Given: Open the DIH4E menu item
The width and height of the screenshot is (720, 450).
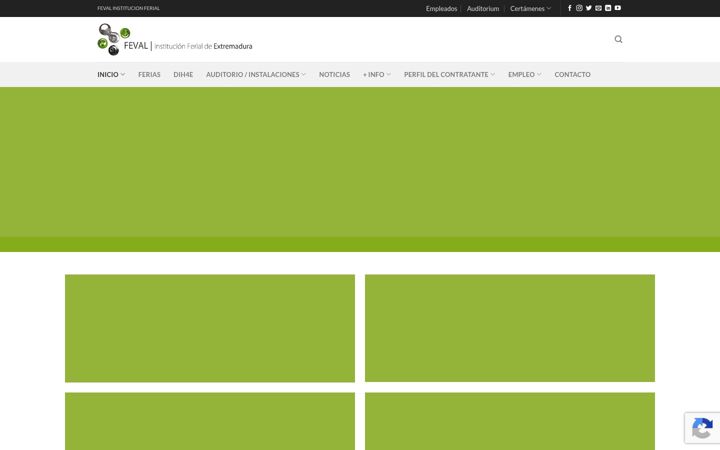Looking at the screenshot, I should coord(183,74).
